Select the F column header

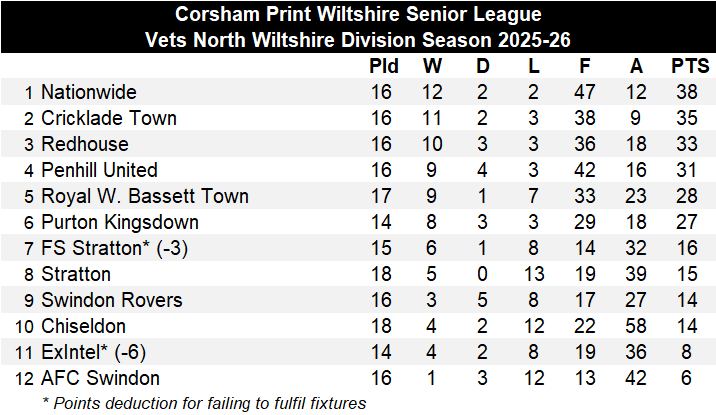[584, 67]
